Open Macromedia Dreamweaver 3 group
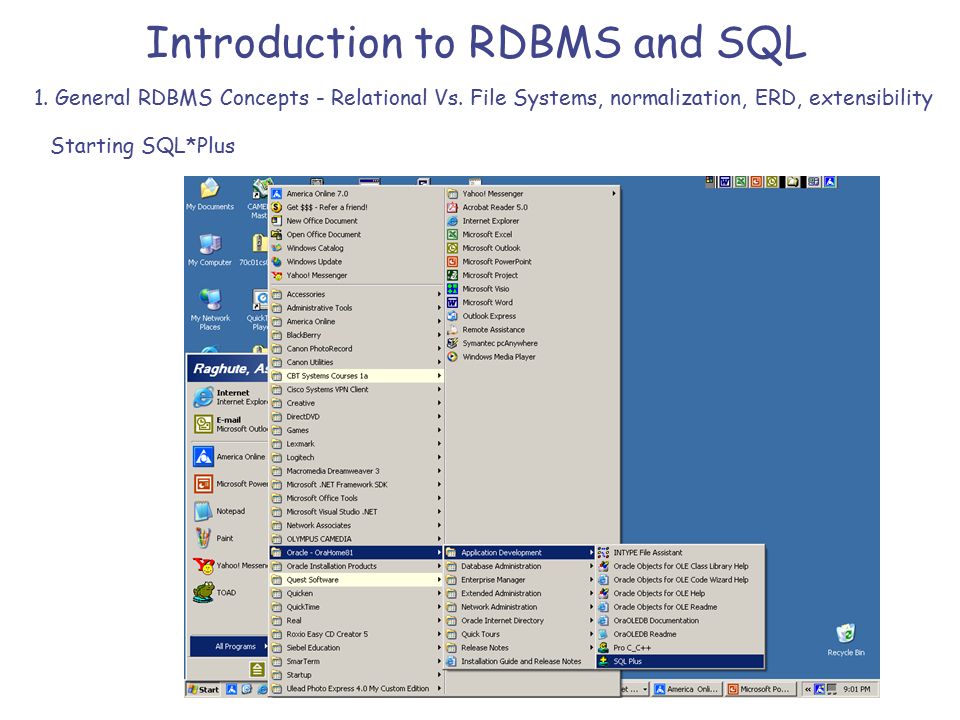 point(356,471)
